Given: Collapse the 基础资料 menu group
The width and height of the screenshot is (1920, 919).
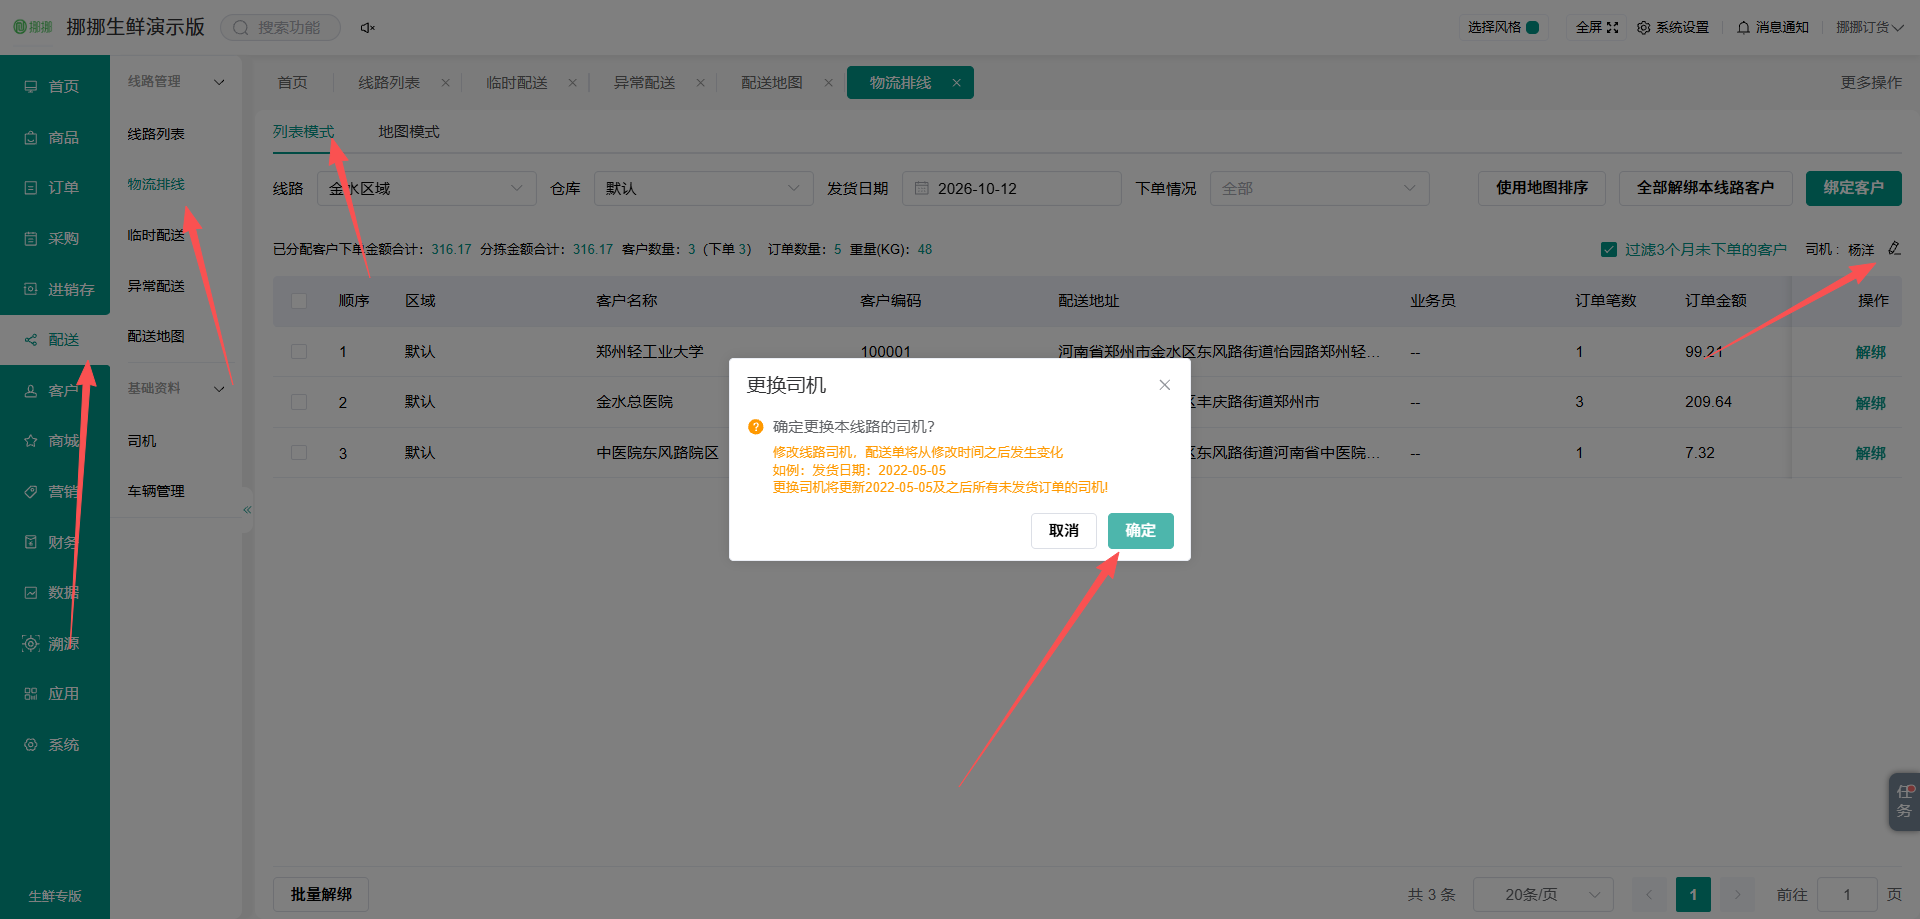Looking at the screenshot, I should [219, 389].
